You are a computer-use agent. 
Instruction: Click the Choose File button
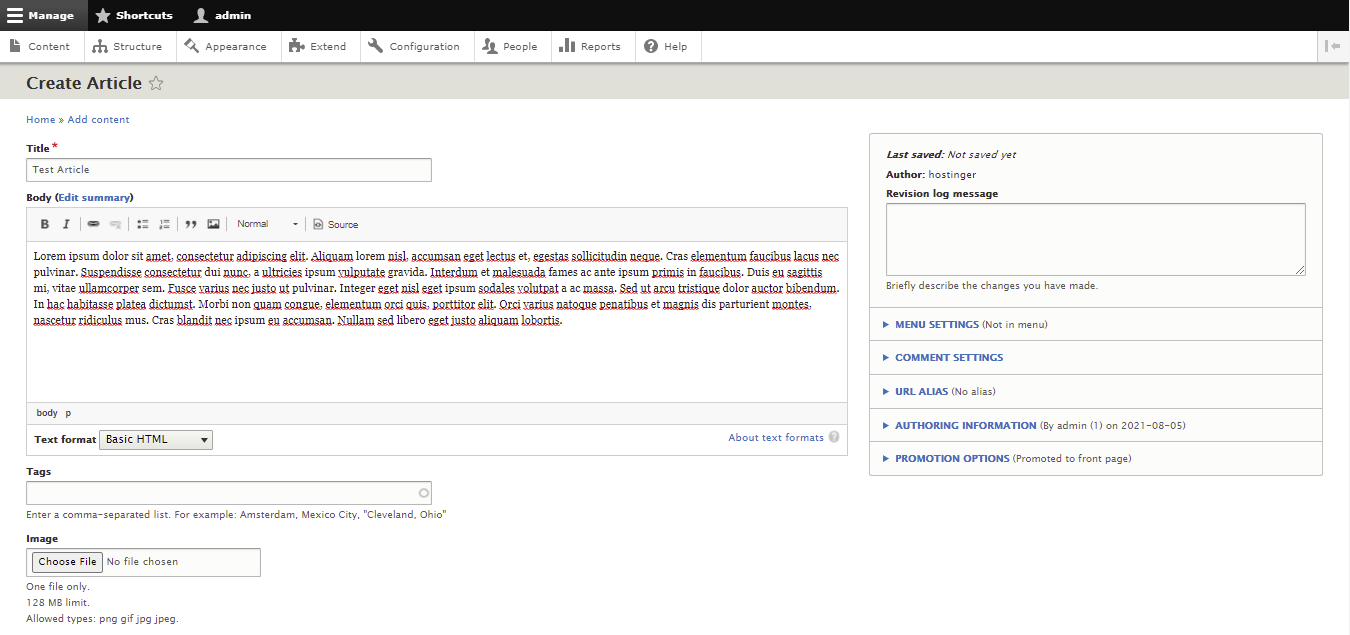[67, 562]
